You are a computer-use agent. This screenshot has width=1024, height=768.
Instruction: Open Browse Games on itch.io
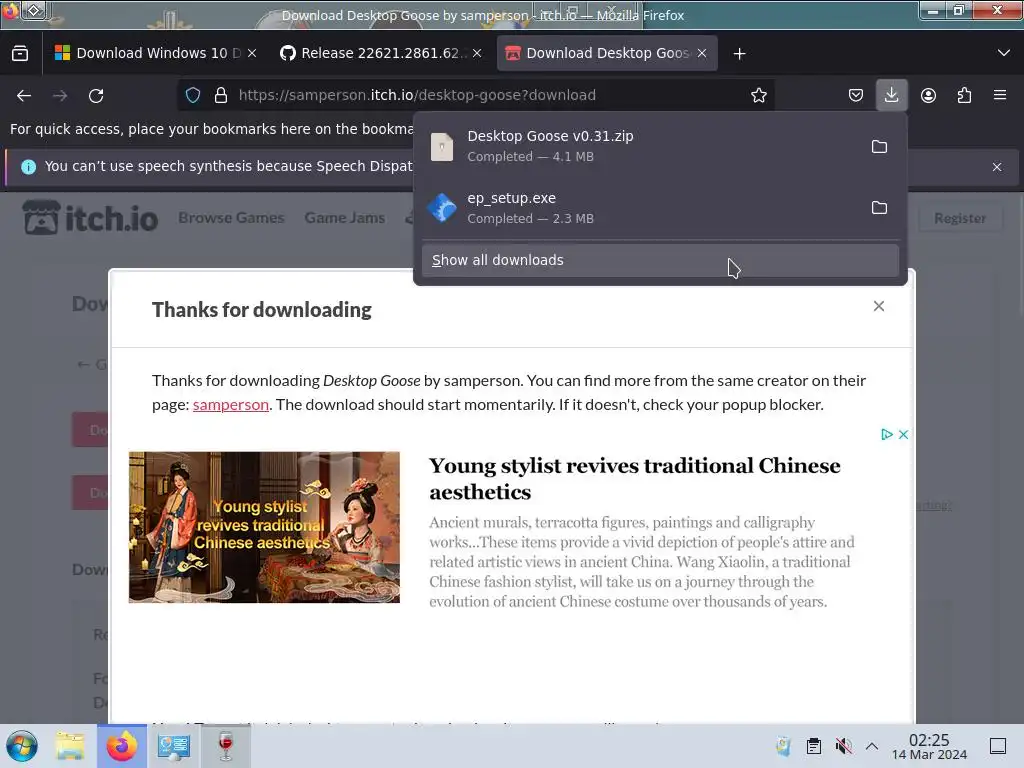(231, 217)
